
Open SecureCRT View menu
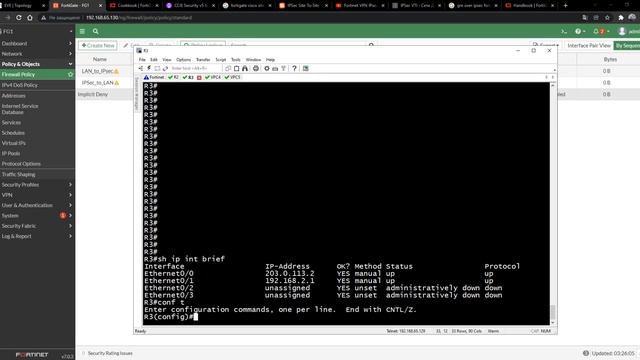pyautogui.click(x=167, y=60)
